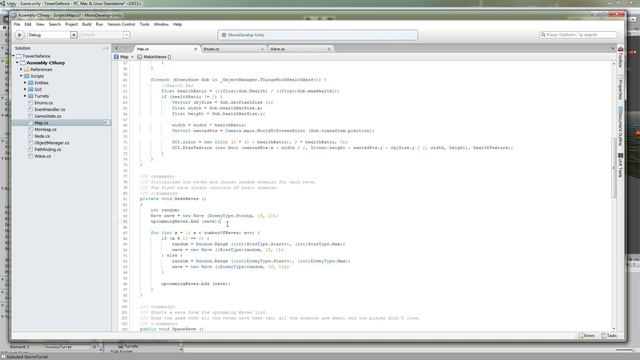Click the Assembly-CSharp project icon
This screenshot has width=640, height=360.
tap(23, 63)
